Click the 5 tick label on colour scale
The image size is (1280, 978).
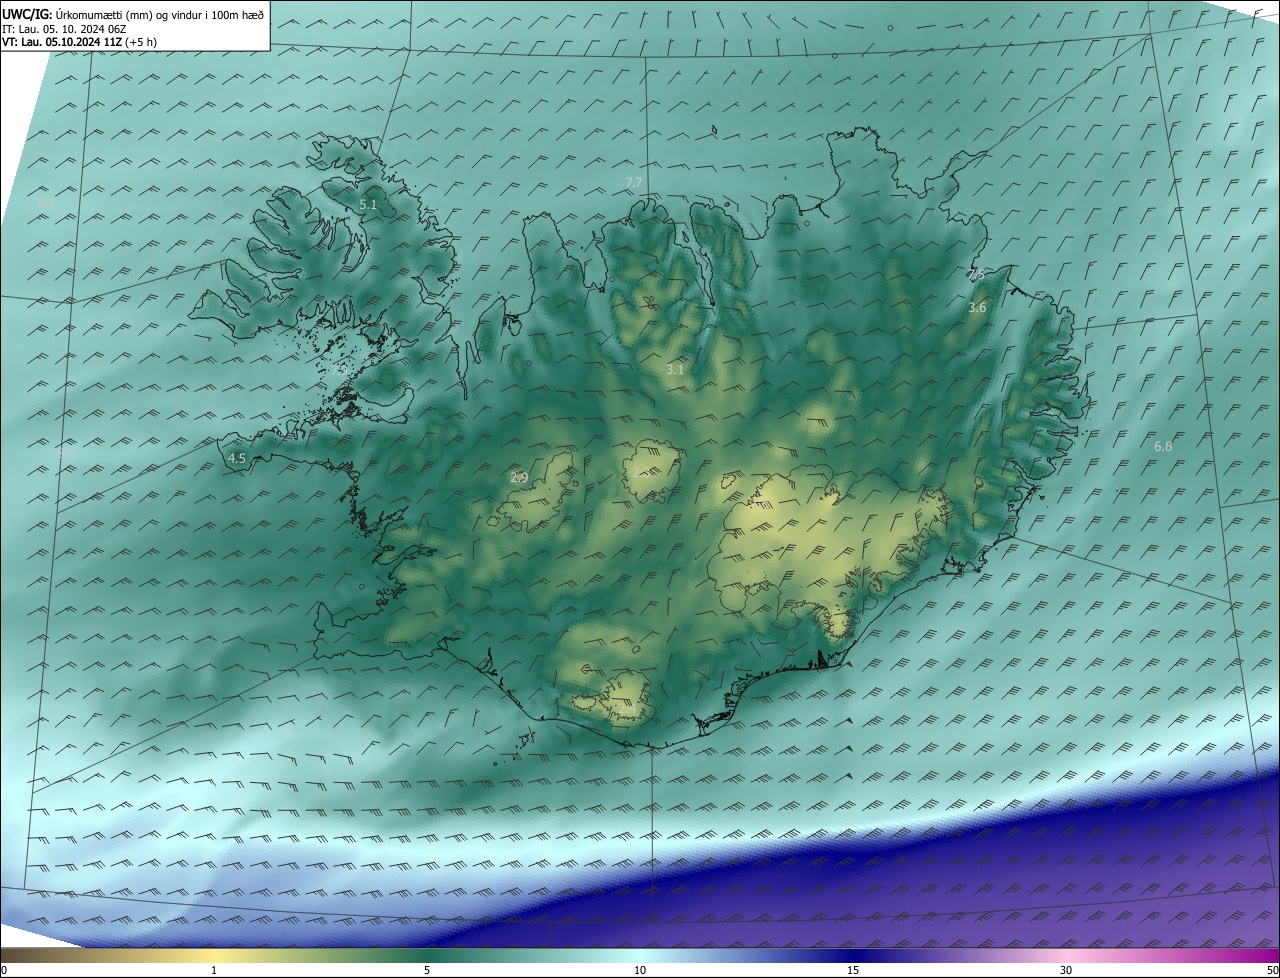[427, 970]
